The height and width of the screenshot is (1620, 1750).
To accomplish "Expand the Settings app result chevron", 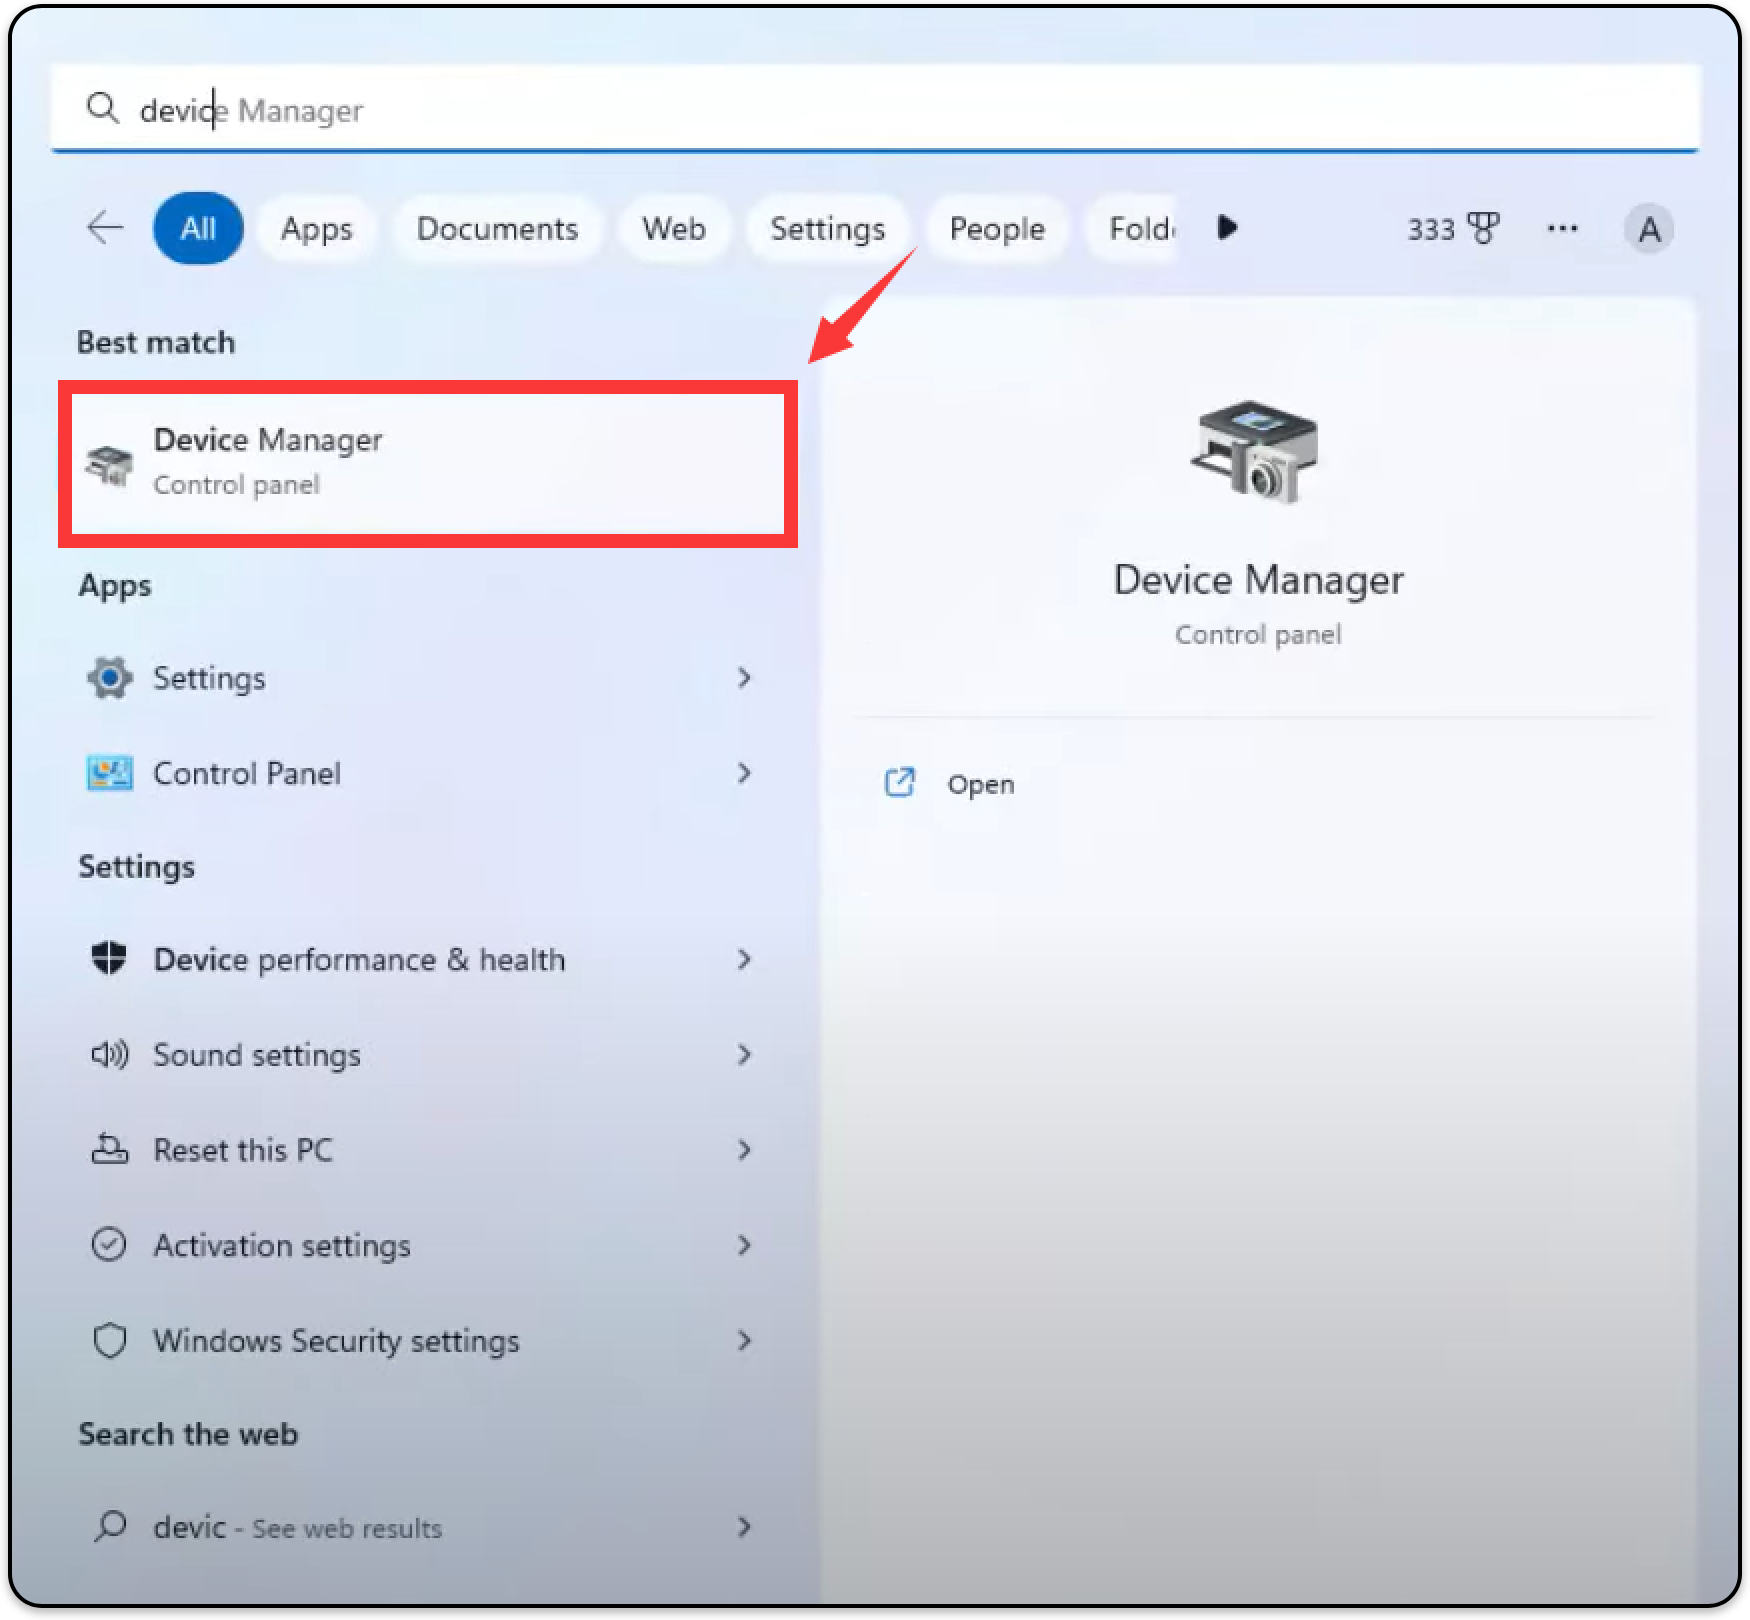I will [x=744, y=678].
